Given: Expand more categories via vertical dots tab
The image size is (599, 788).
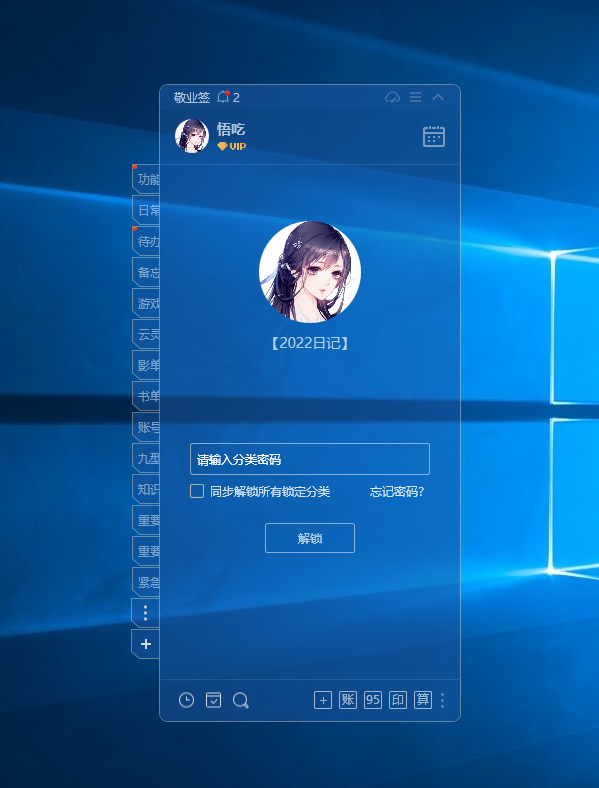Looking at the screenshot, I should (x=146, y=613).
